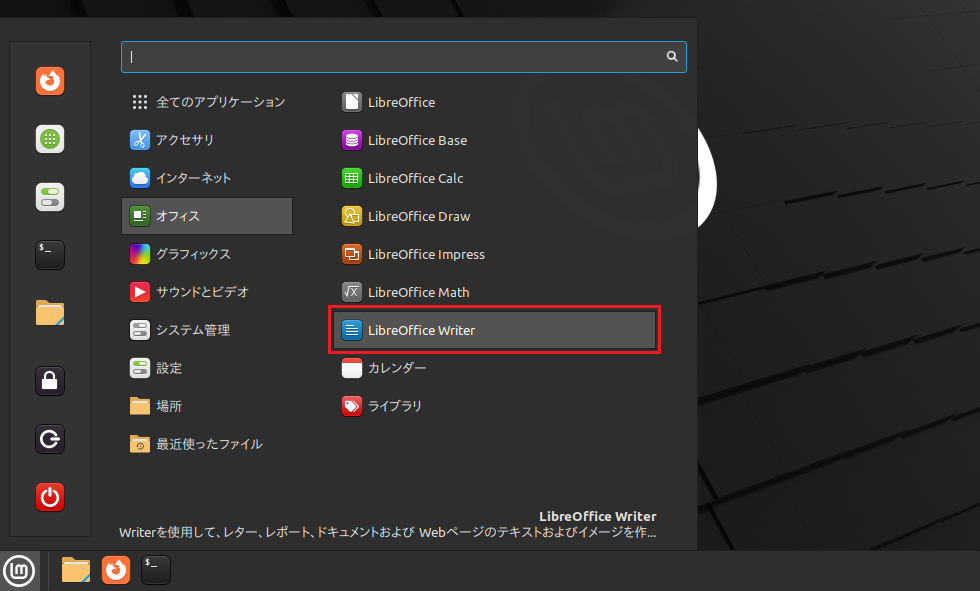Click the red Power off icon
The width and height of the screenshot is (980, 591).
(x=50, y=497)
